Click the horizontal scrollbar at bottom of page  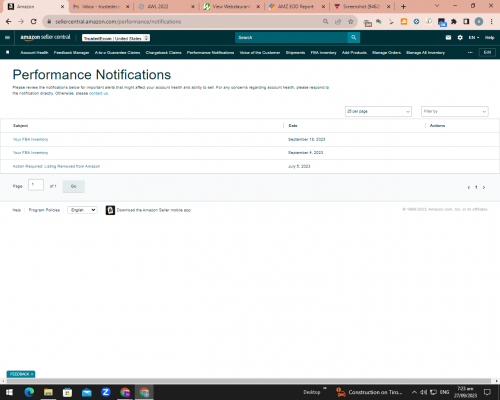pos(249,381)
